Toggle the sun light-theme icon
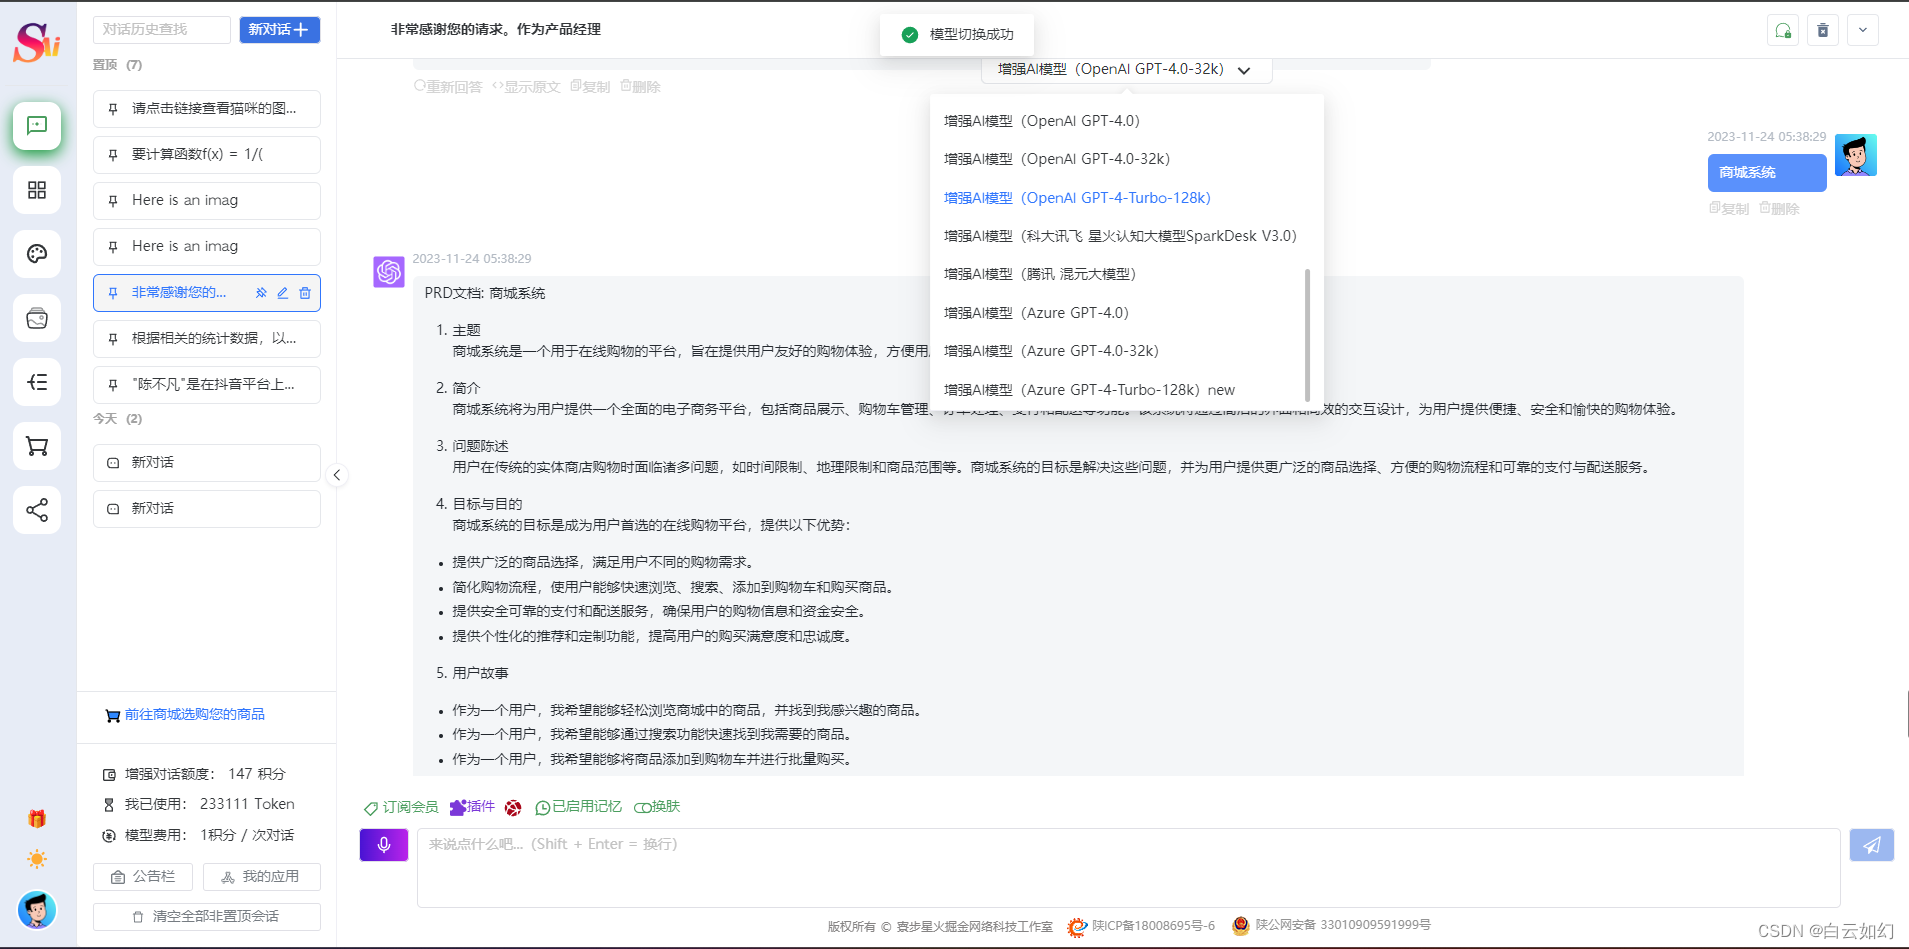 pyautogui.click(x=37, y=859)
